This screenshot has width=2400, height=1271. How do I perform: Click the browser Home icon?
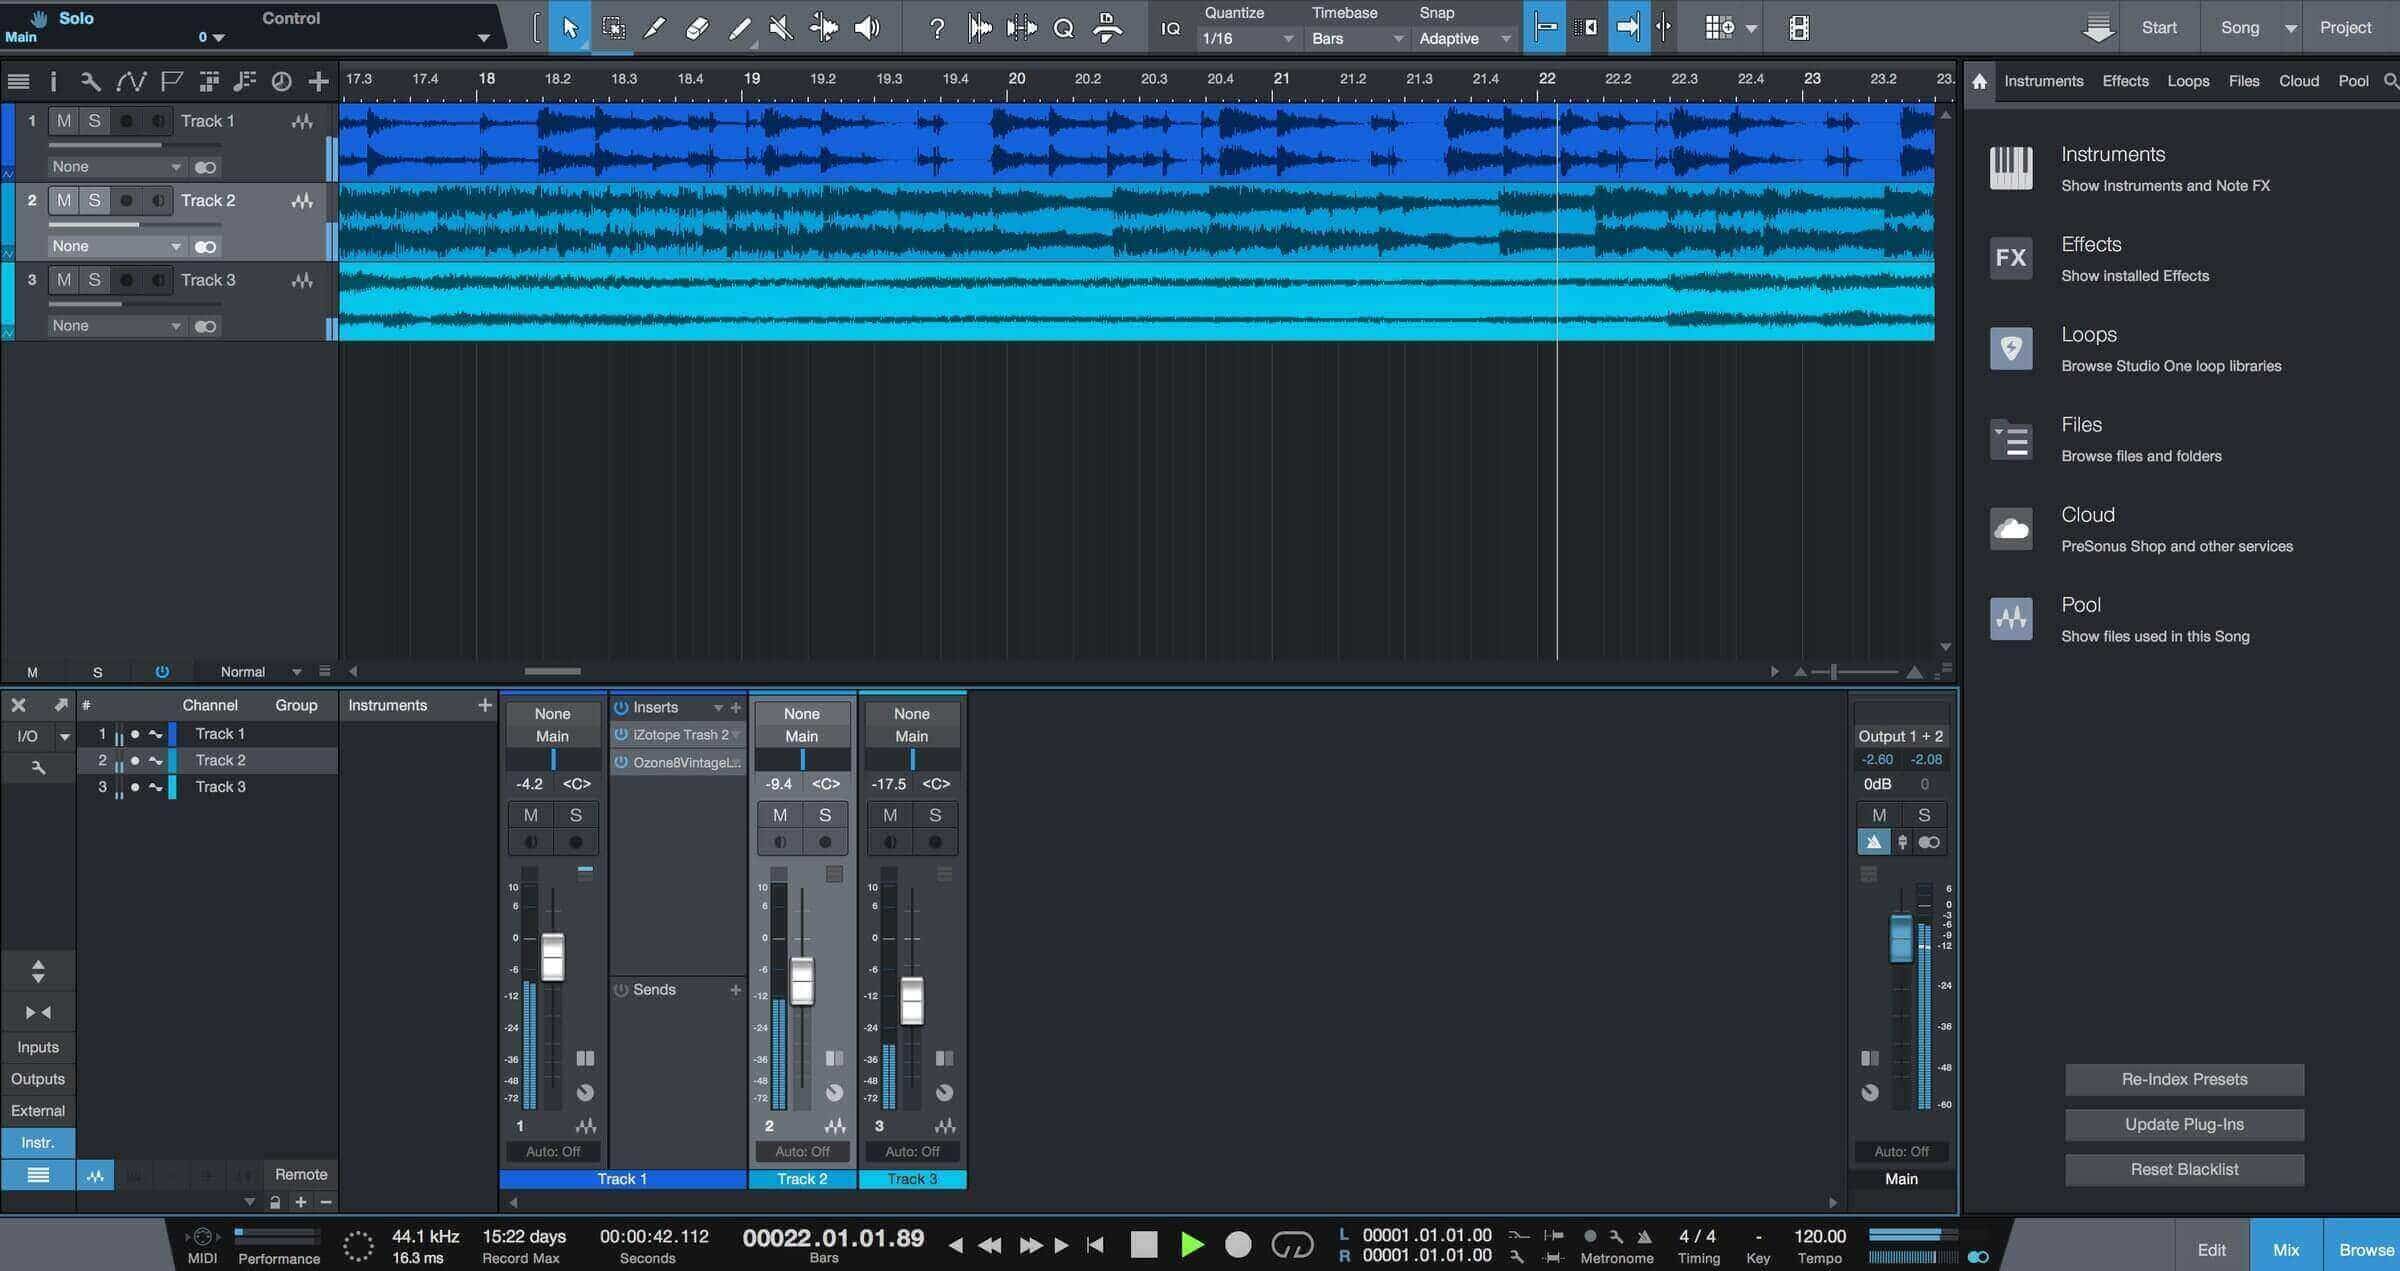tap(1979, 81)
